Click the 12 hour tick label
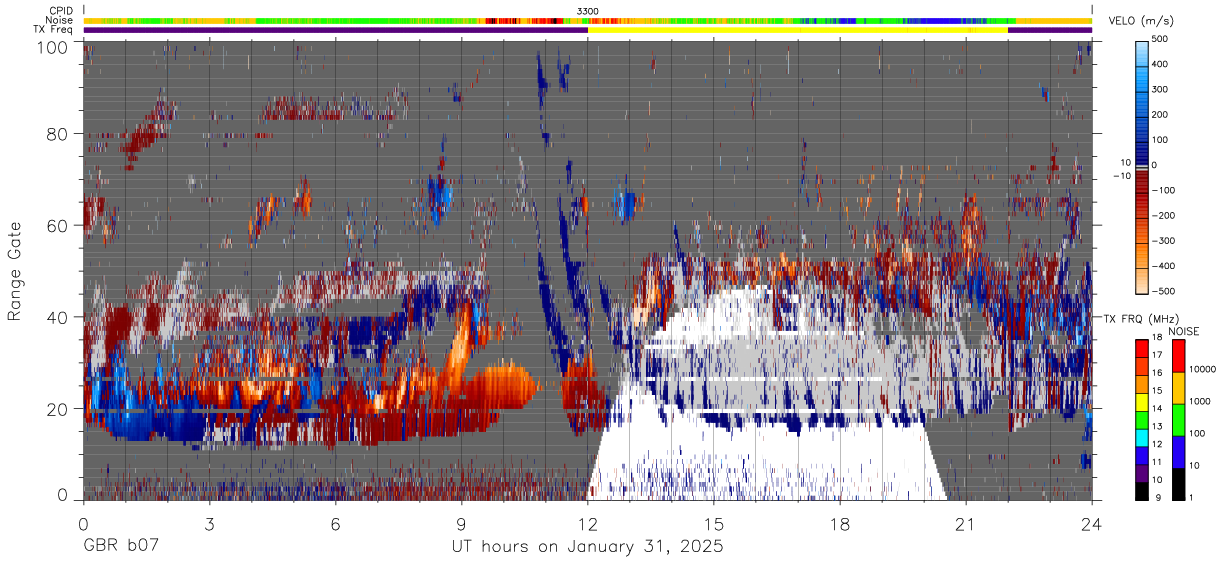 coord(587,524)
